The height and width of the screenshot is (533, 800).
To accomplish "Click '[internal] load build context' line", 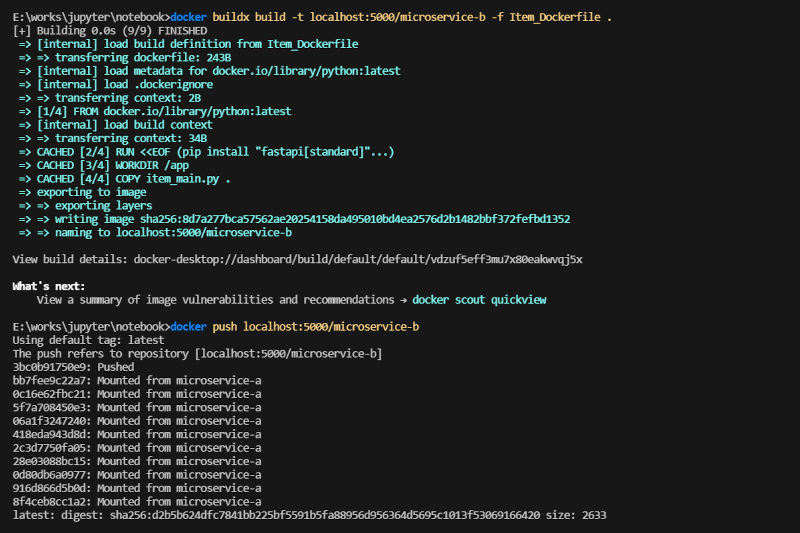I will pyautogui.click(x=116, y=125).
